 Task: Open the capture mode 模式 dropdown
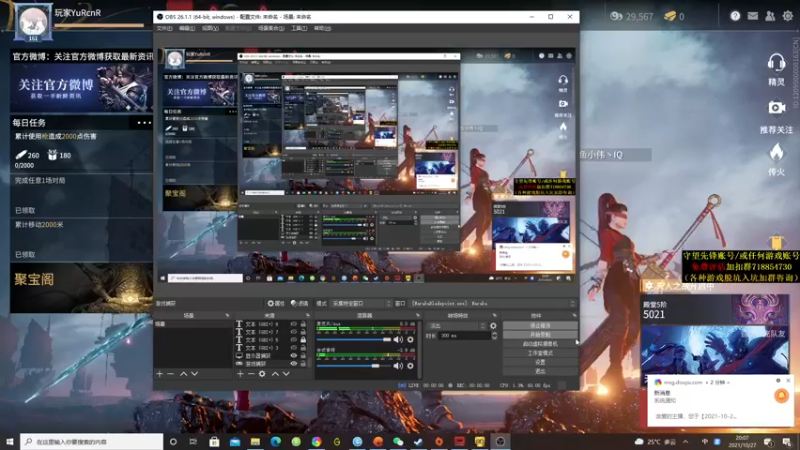tap(360, 303)
